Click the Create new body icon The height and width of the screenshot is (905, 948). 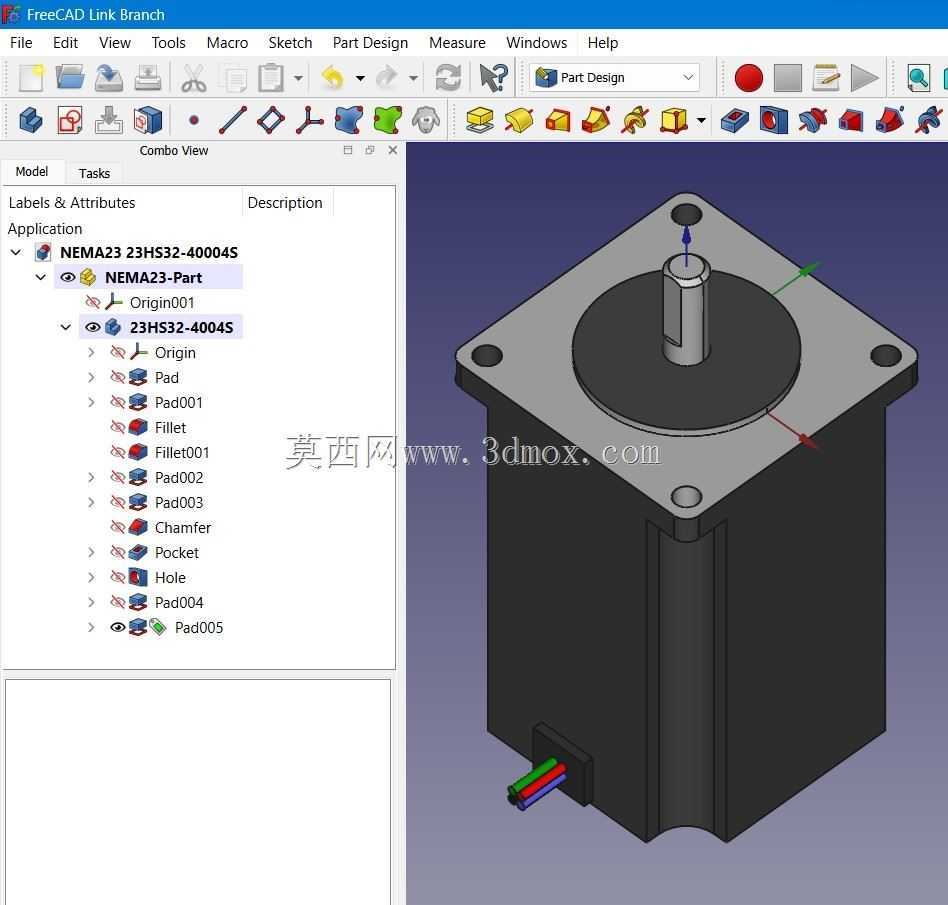[x=31, y=120]
